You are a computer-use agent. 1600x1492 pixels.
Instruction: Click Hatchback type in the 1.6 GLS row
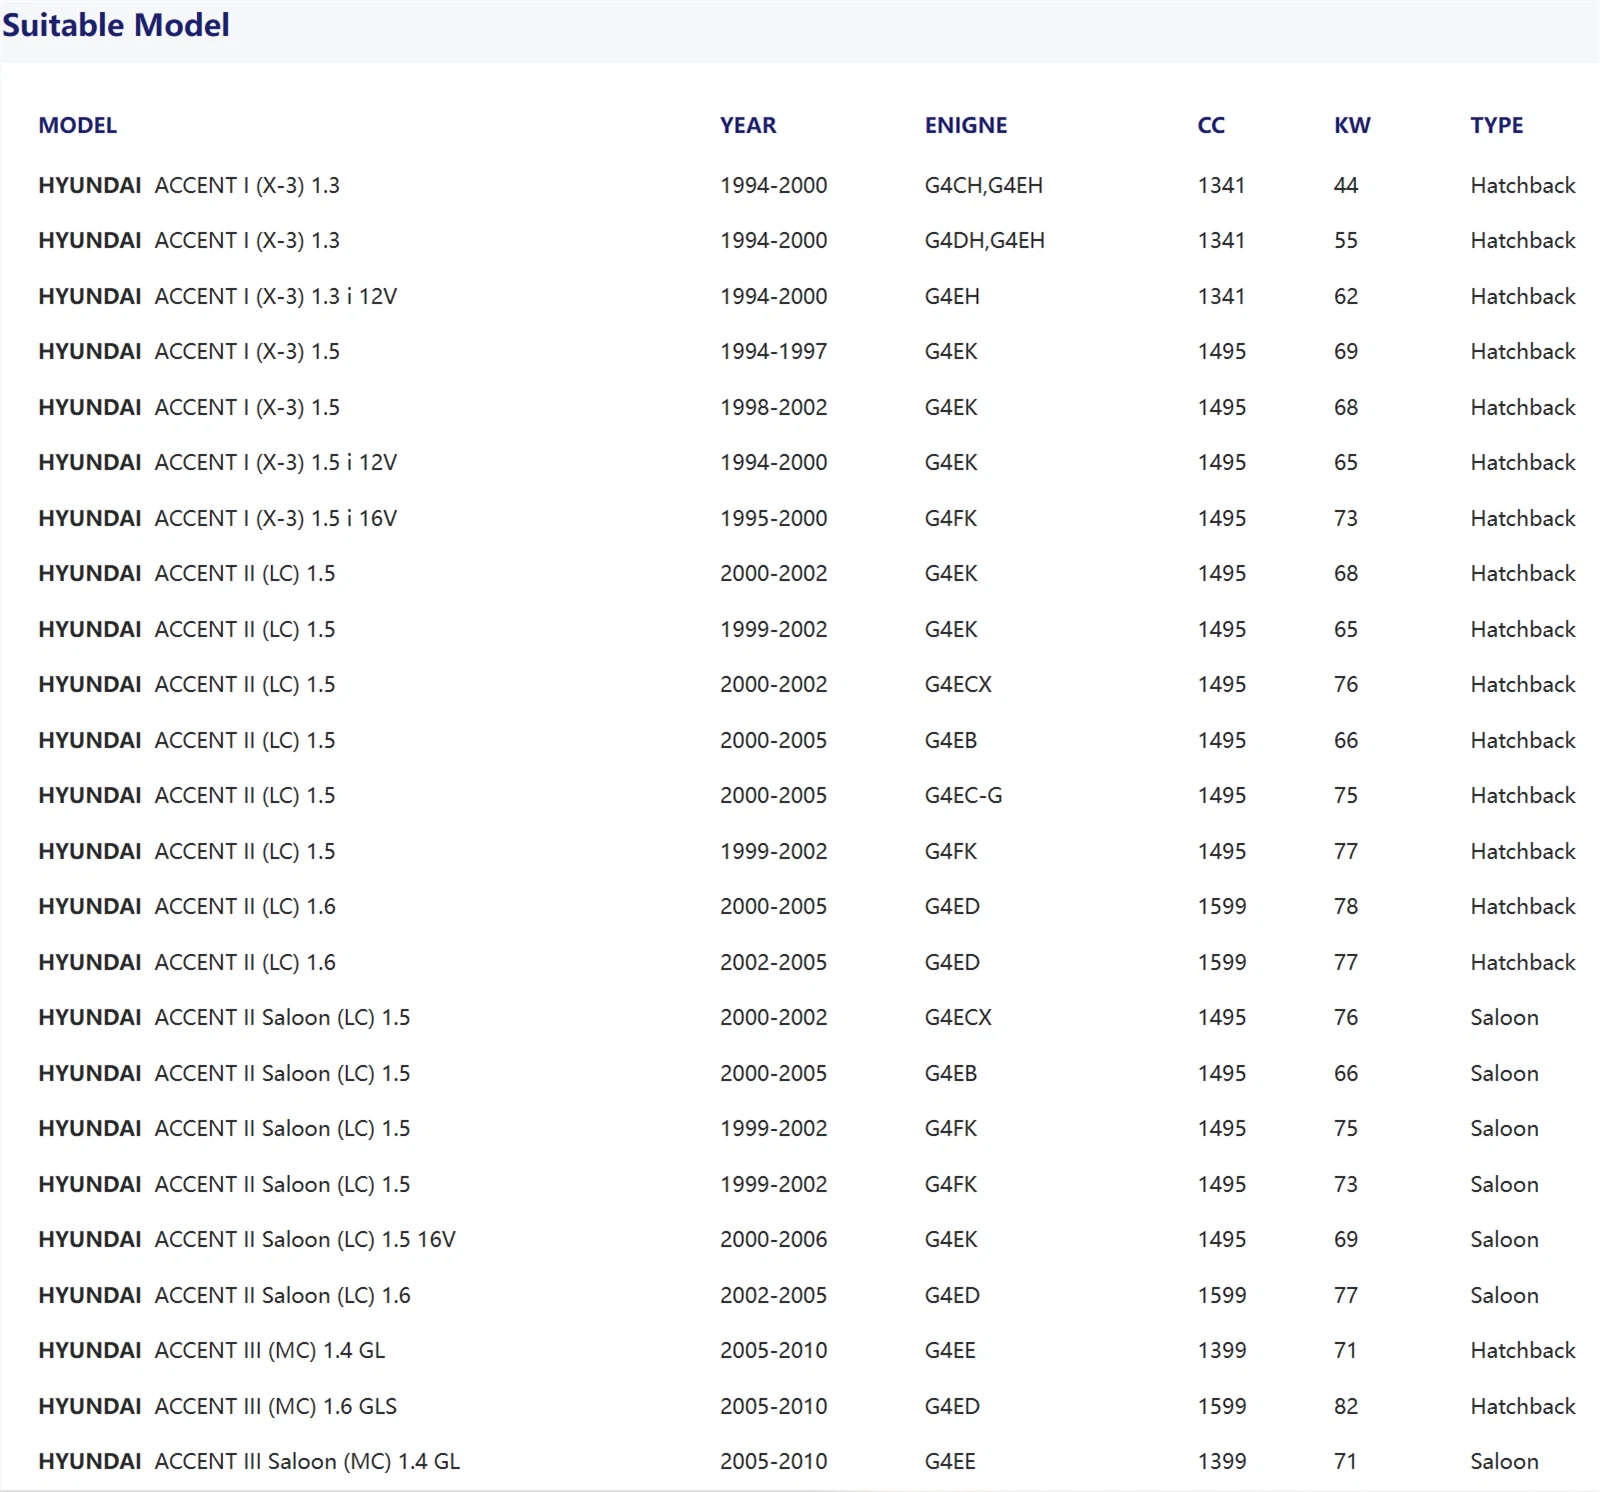point(1523,1406)
